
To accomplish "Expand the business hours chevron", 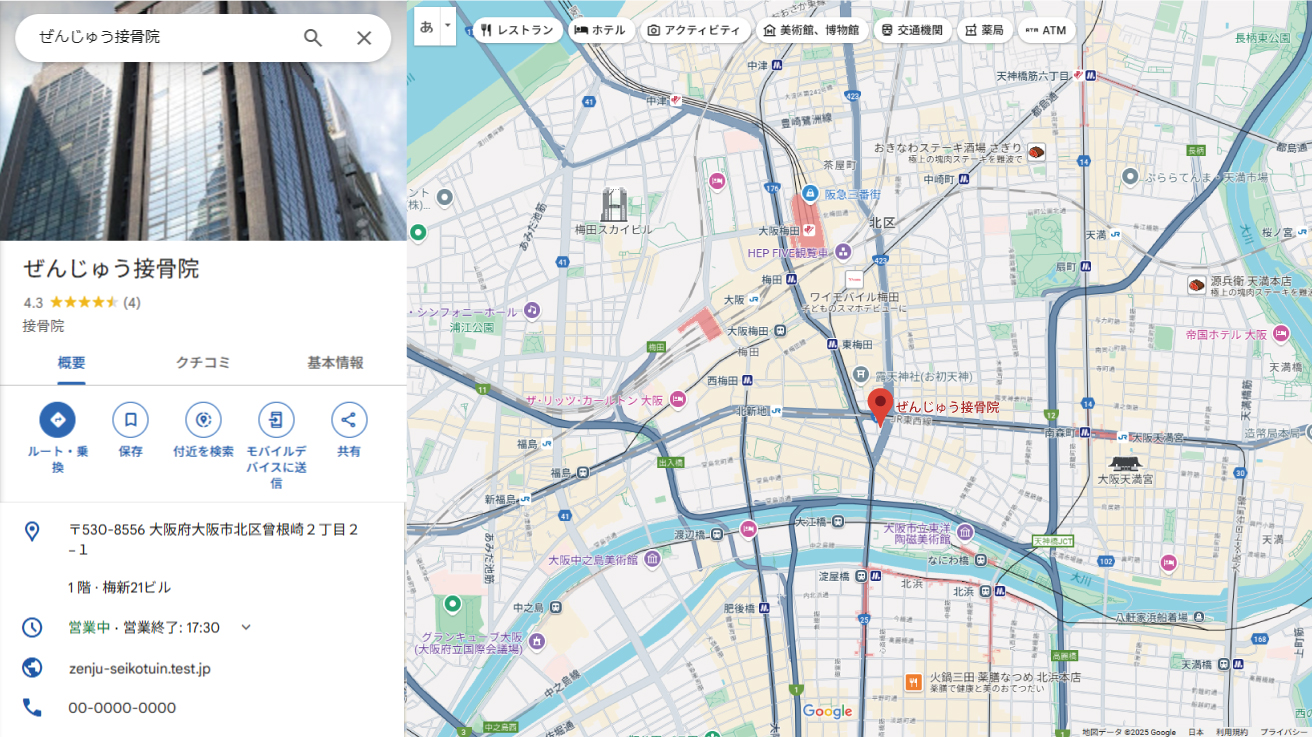I will [x=246, y=627].
